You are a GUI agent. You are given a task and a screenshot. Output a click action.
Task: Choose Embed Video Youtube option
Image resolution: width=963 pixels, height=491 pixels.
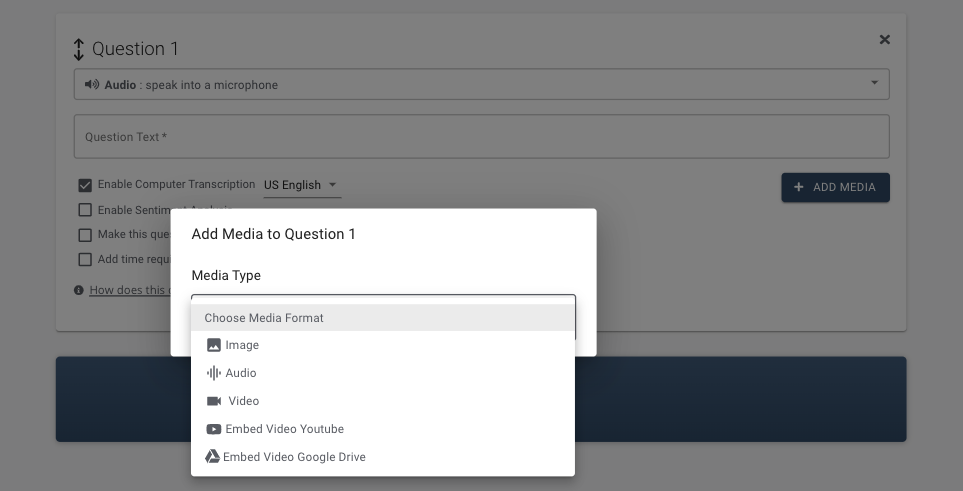[x=284, y=429]
